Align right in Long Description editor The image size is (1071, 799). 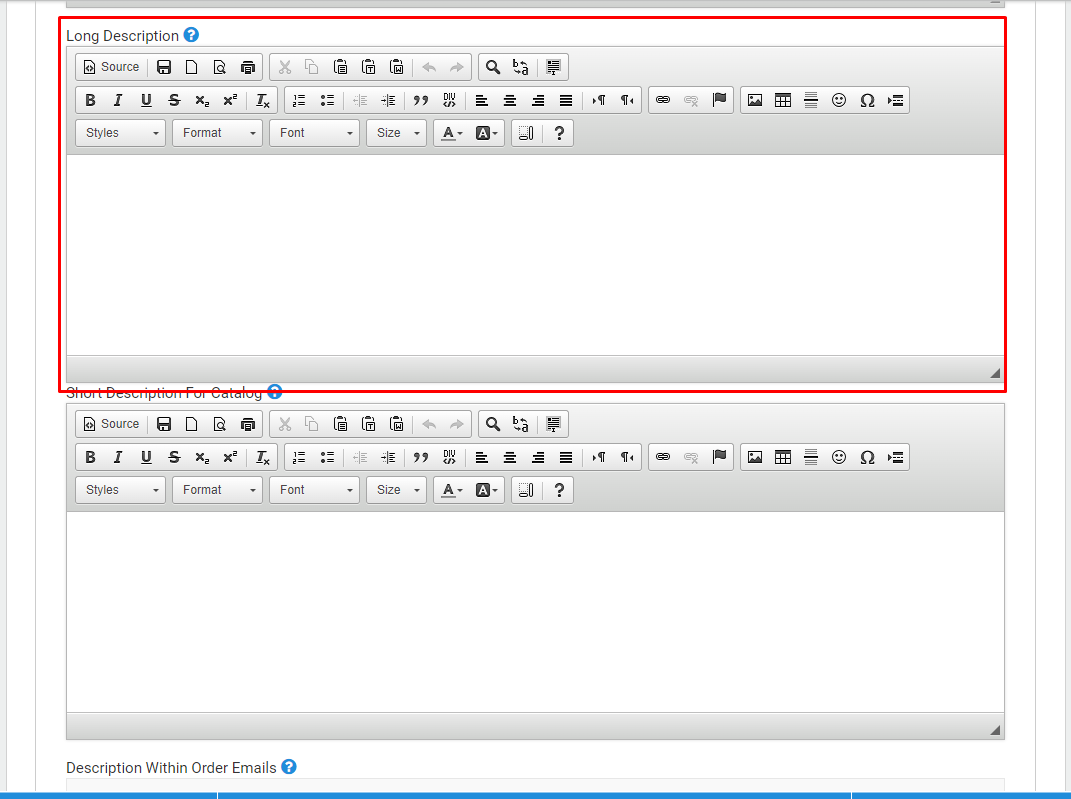click(x=538, y=100)
